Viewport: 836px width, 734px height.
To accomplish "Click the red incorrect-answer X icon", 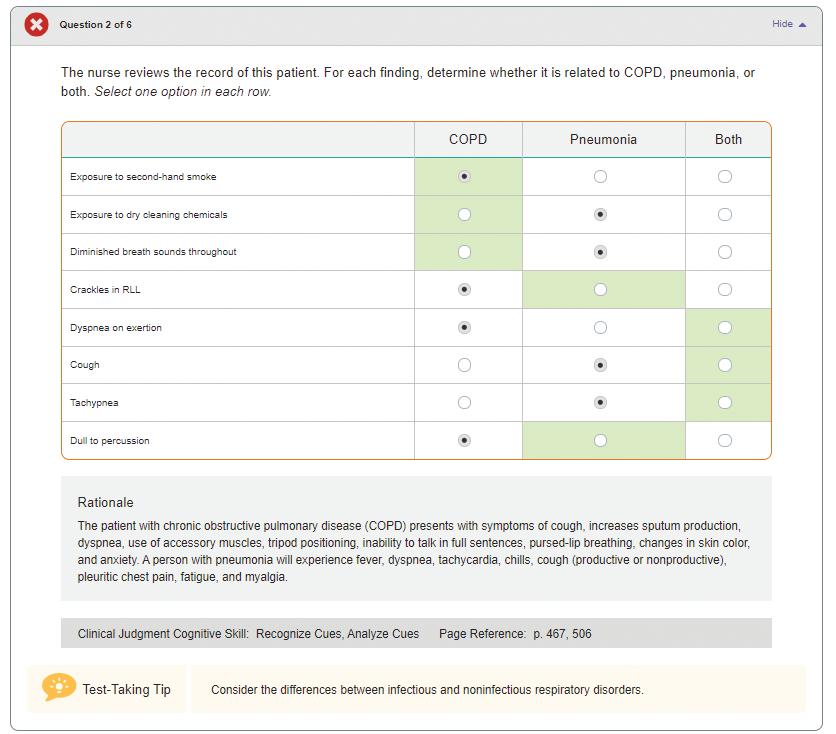I will [x=36, y=25].
